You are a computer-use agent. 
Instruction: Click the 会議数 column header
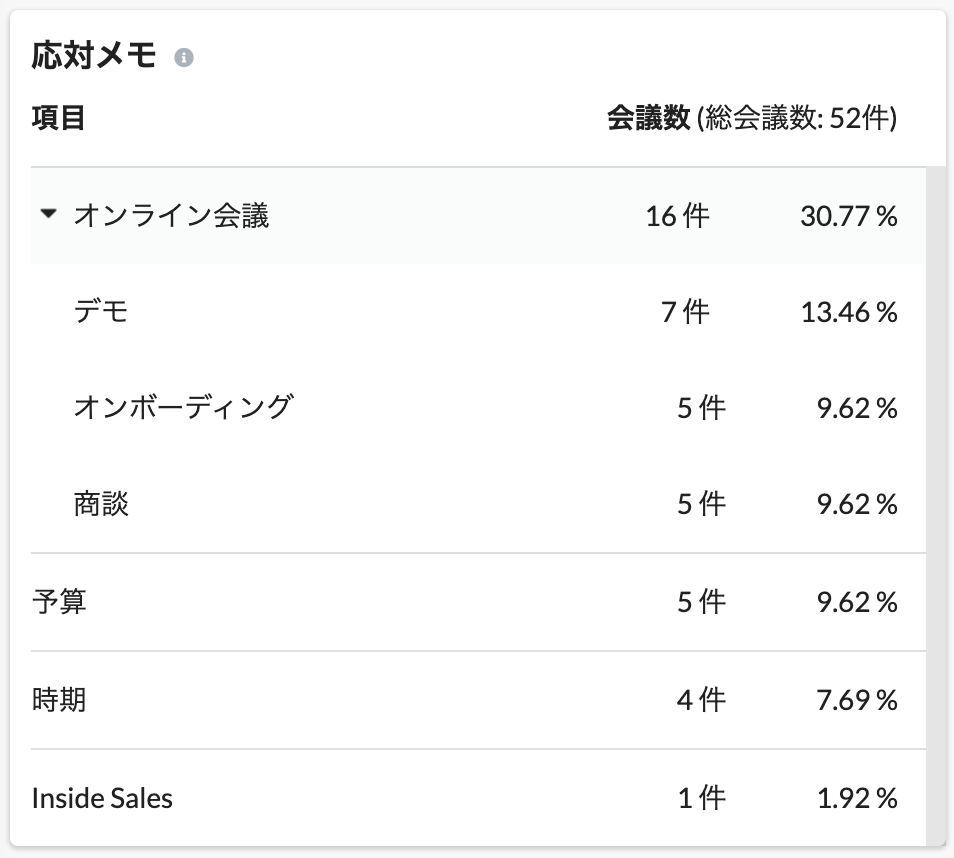(x=649, y=117)
